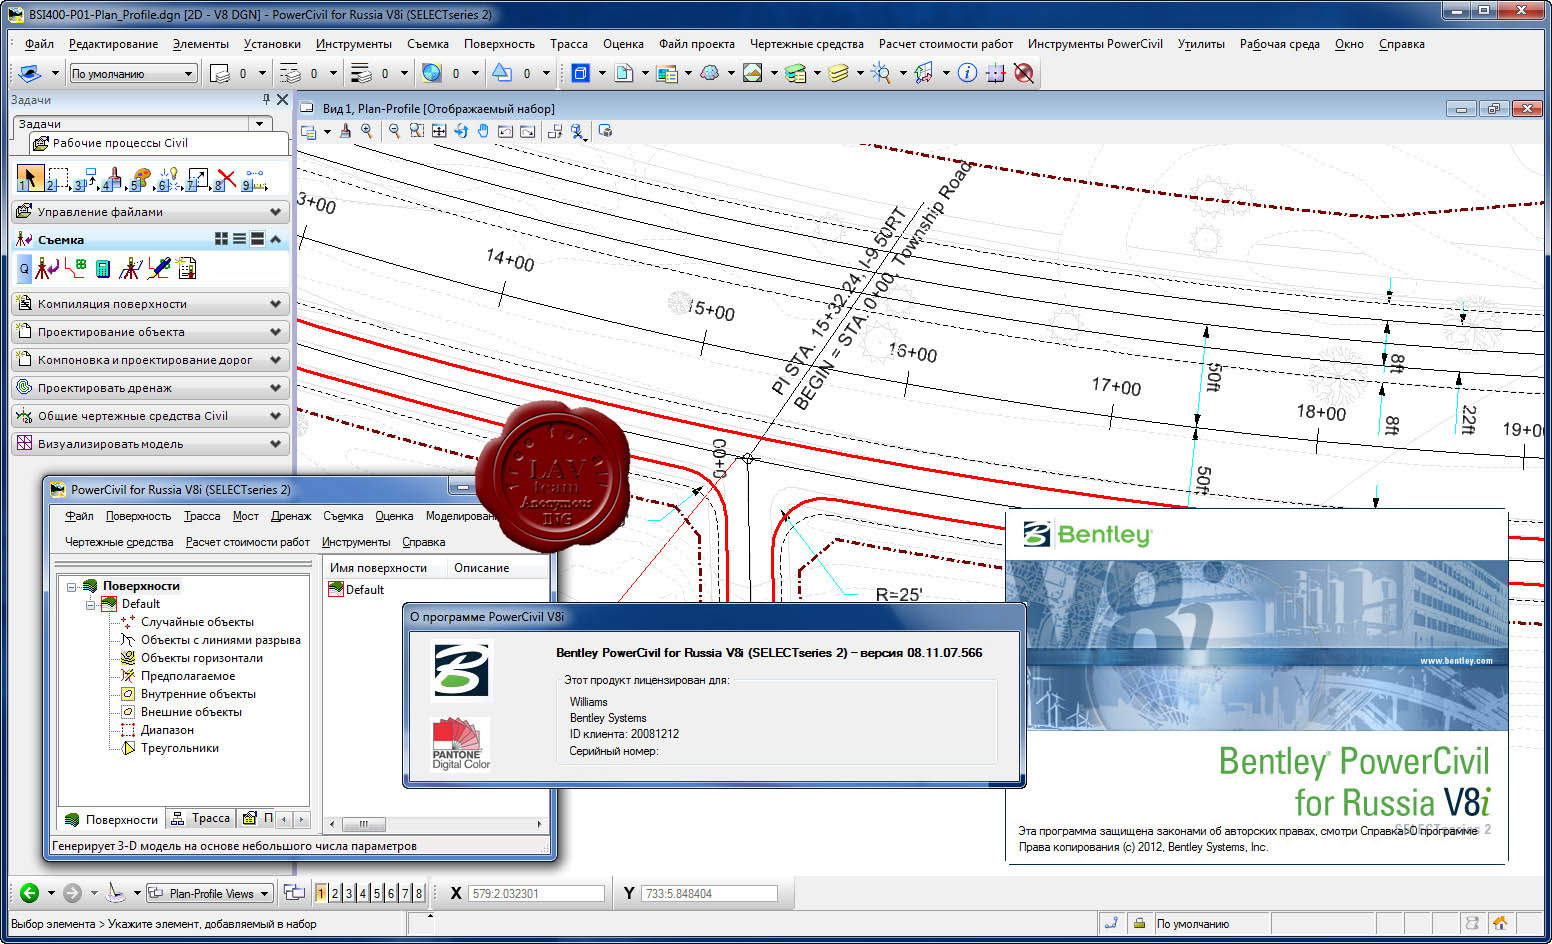1552x944 pixels.
Task: Select the measure tool numbered 9
Action: [x=254, y=179]
